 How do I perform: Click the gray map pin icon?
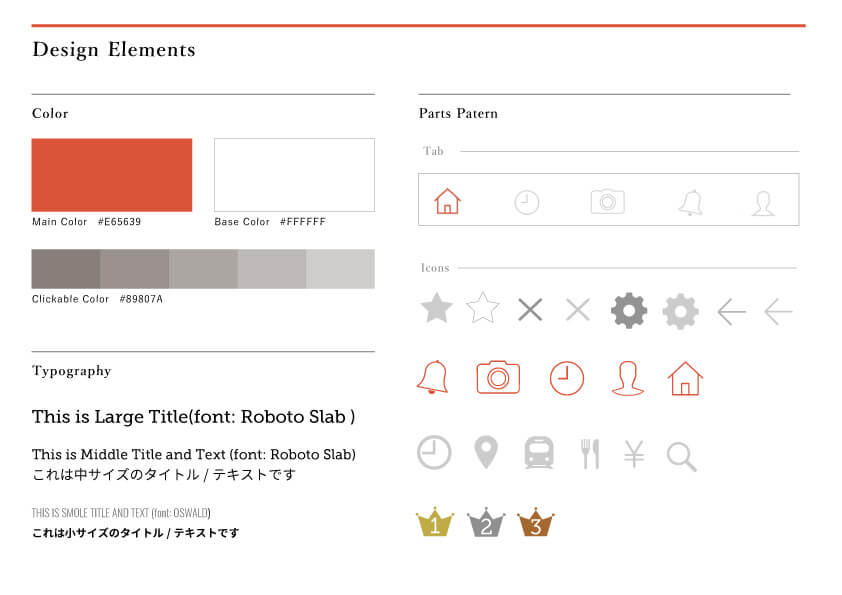(x=486, y=452)
